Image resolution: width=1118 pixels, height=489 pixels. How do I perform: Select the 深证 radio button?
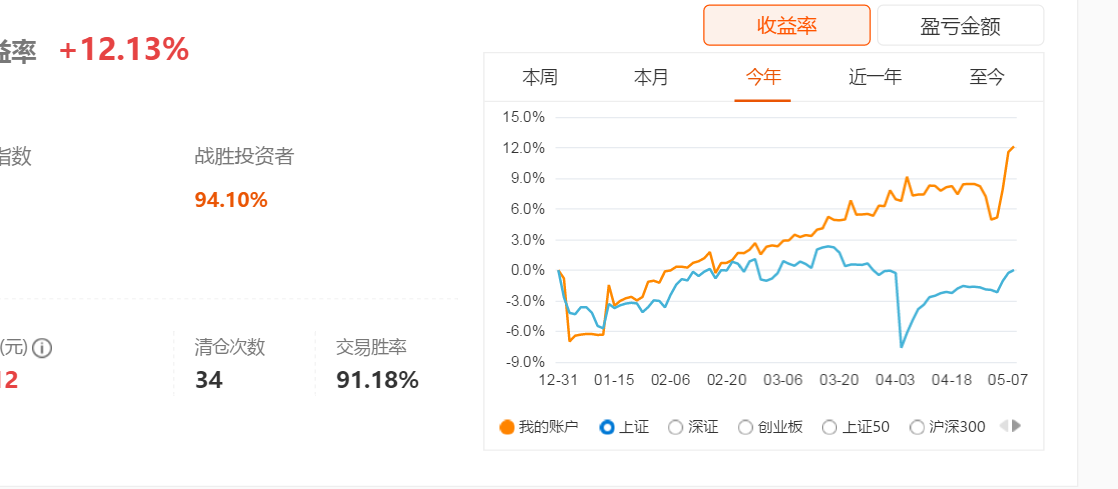pyautogui.click(x=675, y=427)
